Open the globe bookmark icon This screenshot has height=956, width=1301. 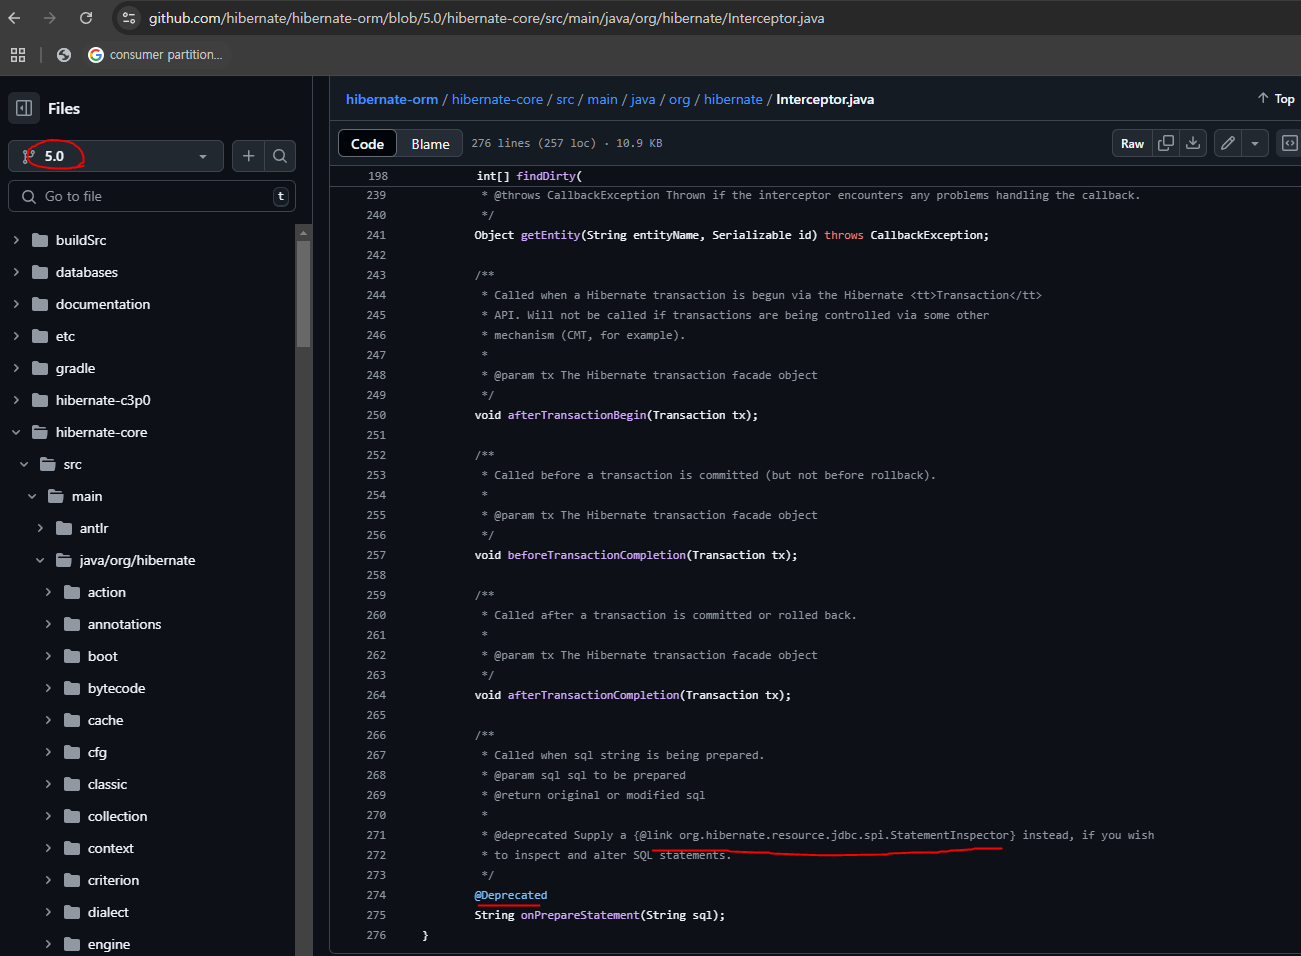tap(64, 55)
